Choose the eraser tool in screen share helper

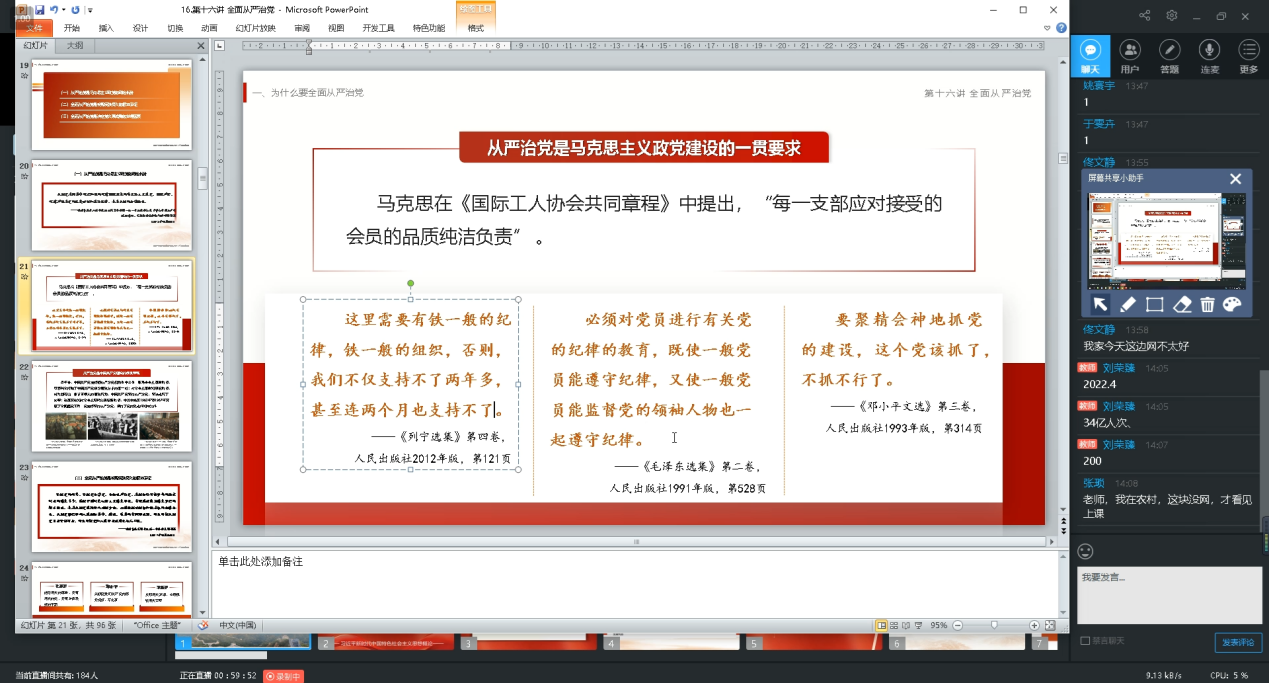coord(1181,305)
